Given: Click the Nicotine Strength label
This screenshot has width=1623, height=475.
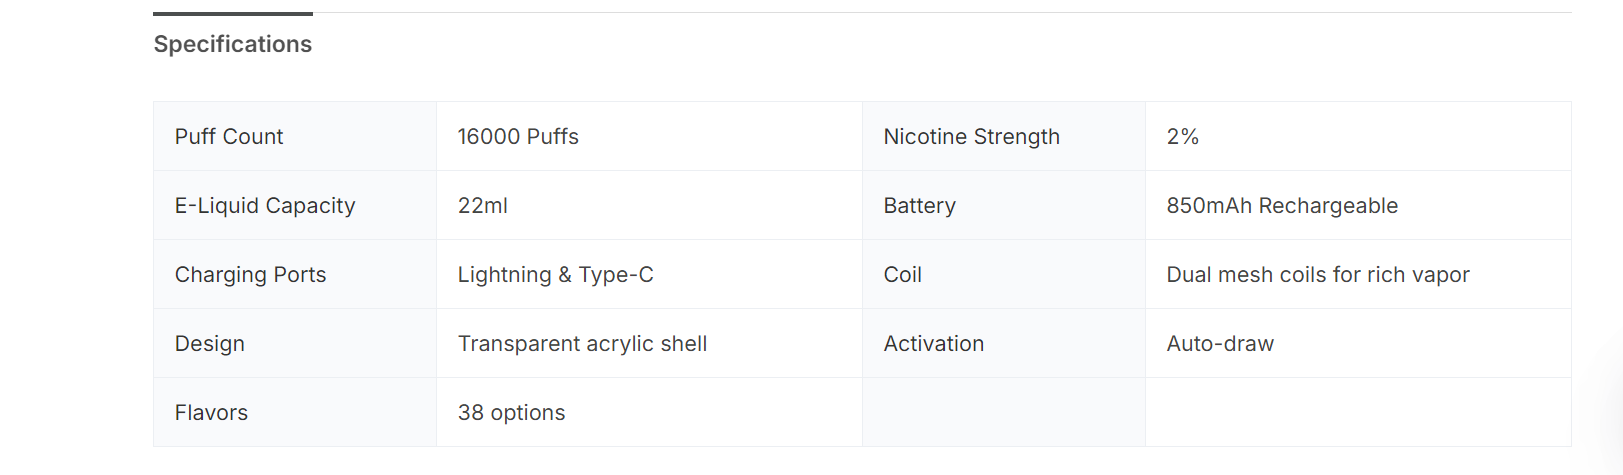Looking at the screenshot, I should pyautogui.click(x=971, y=137).
